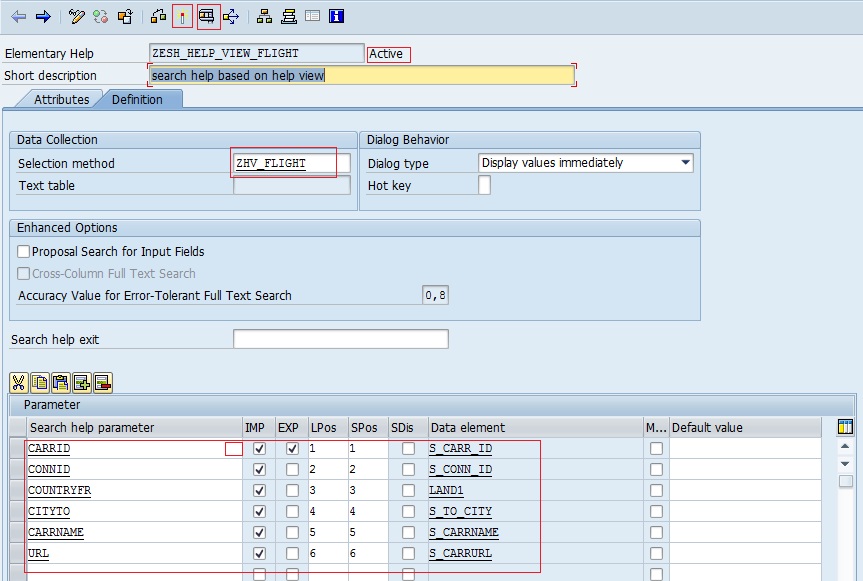This screenshot has height=581, width=863.
Task: Switch to the Attributes tab
Action: pyautogui.click(x=60, y=99)
